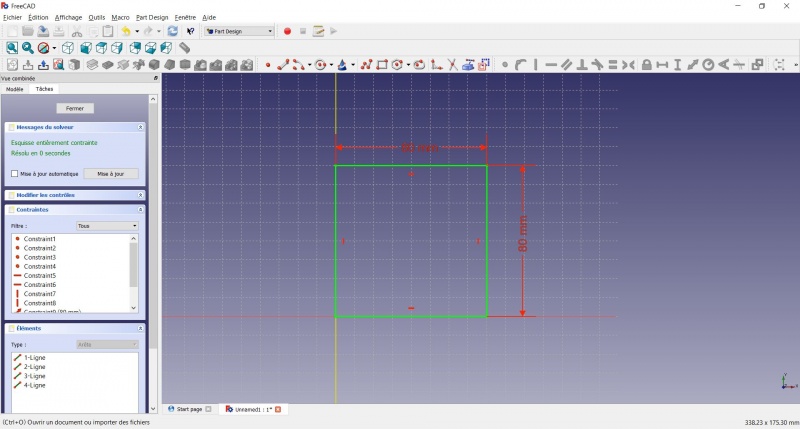Close the Start page tab
The height and width of the screenshot is (429, 800).
pyautogui.click(x=208, y=409)
